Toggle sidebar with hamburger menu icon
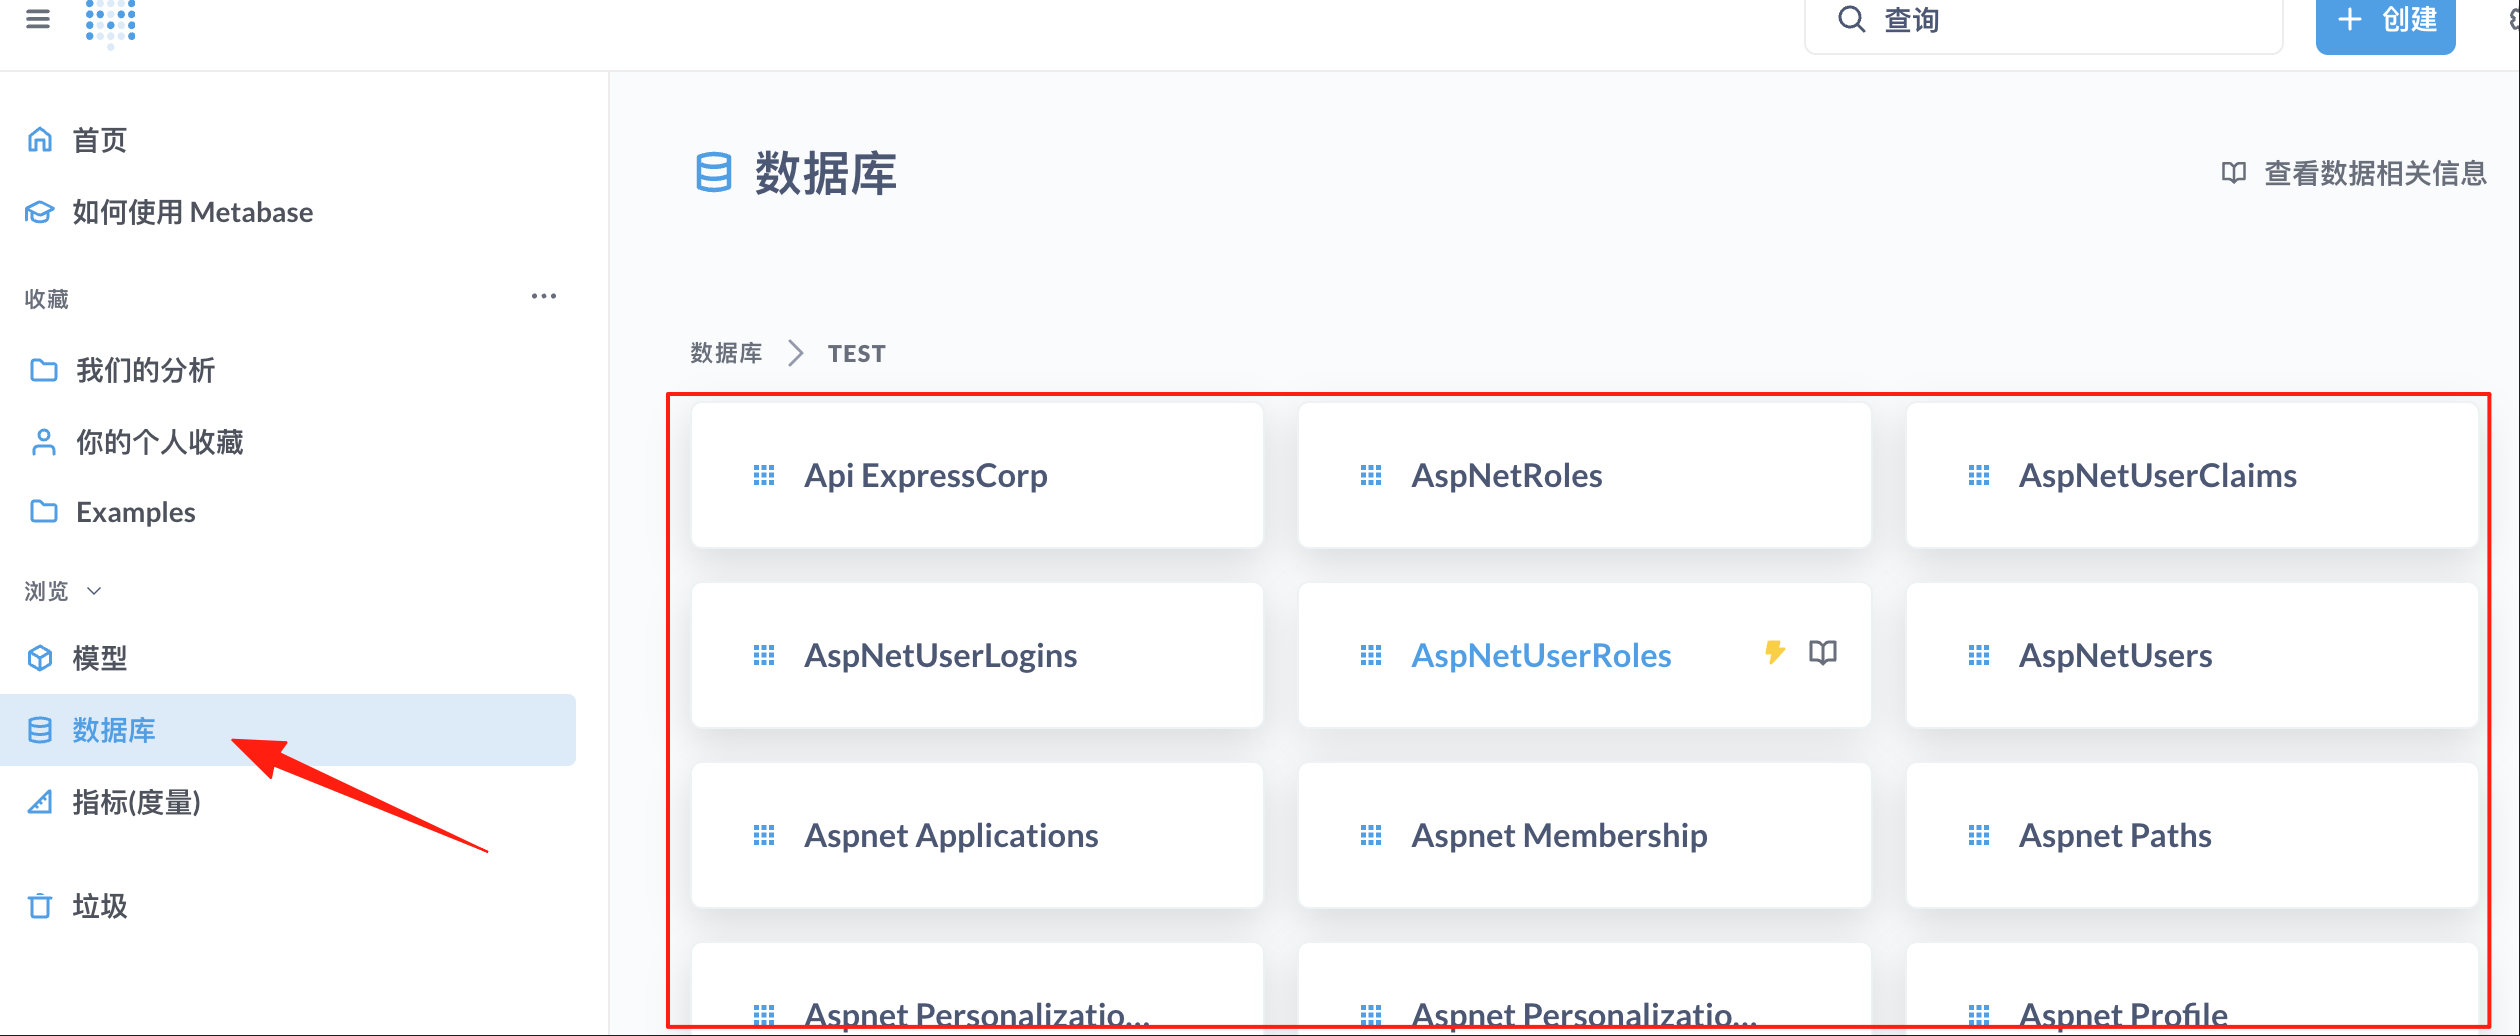This screenshot has width=2520, height=1036. [x=38, y=19]
